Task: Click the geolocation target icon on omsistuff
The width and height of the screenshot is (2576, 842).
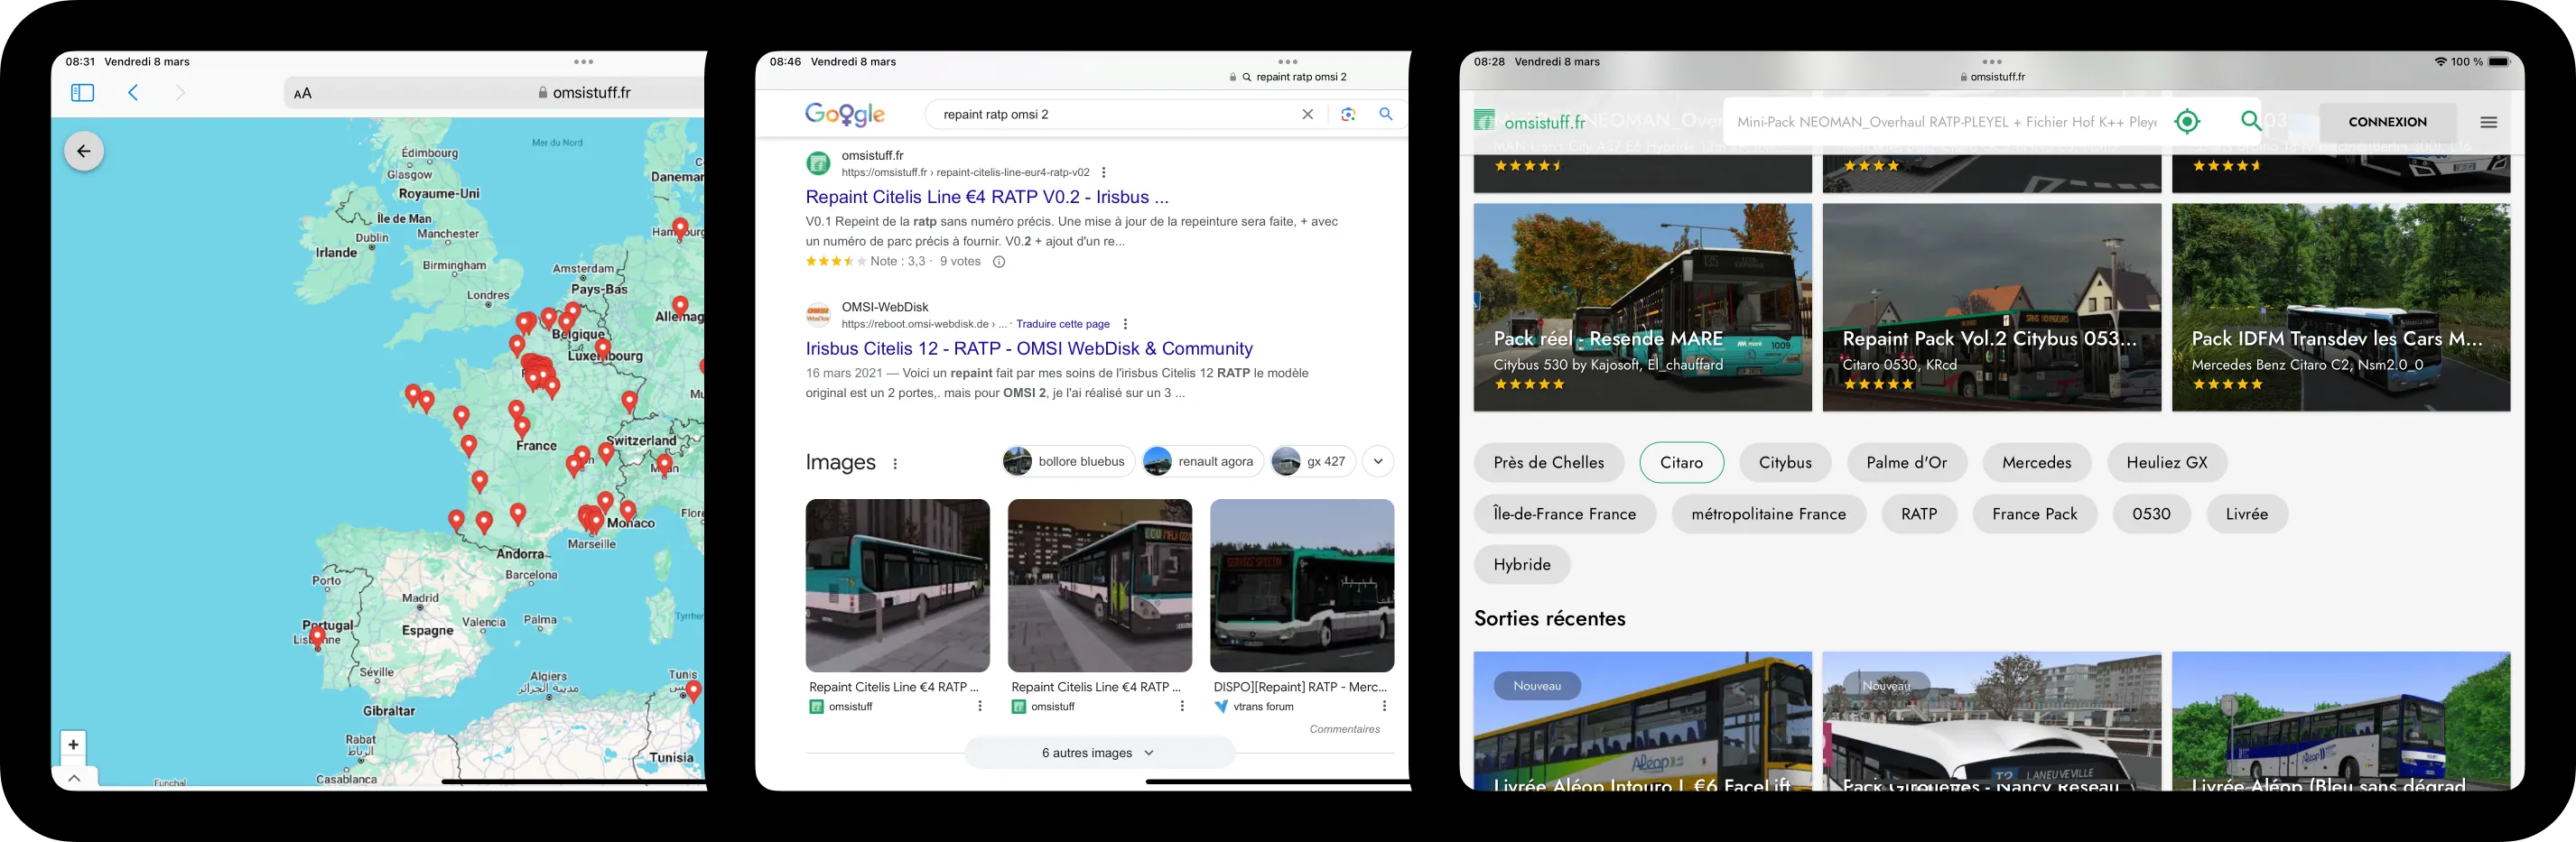Action: (2187, 122)
